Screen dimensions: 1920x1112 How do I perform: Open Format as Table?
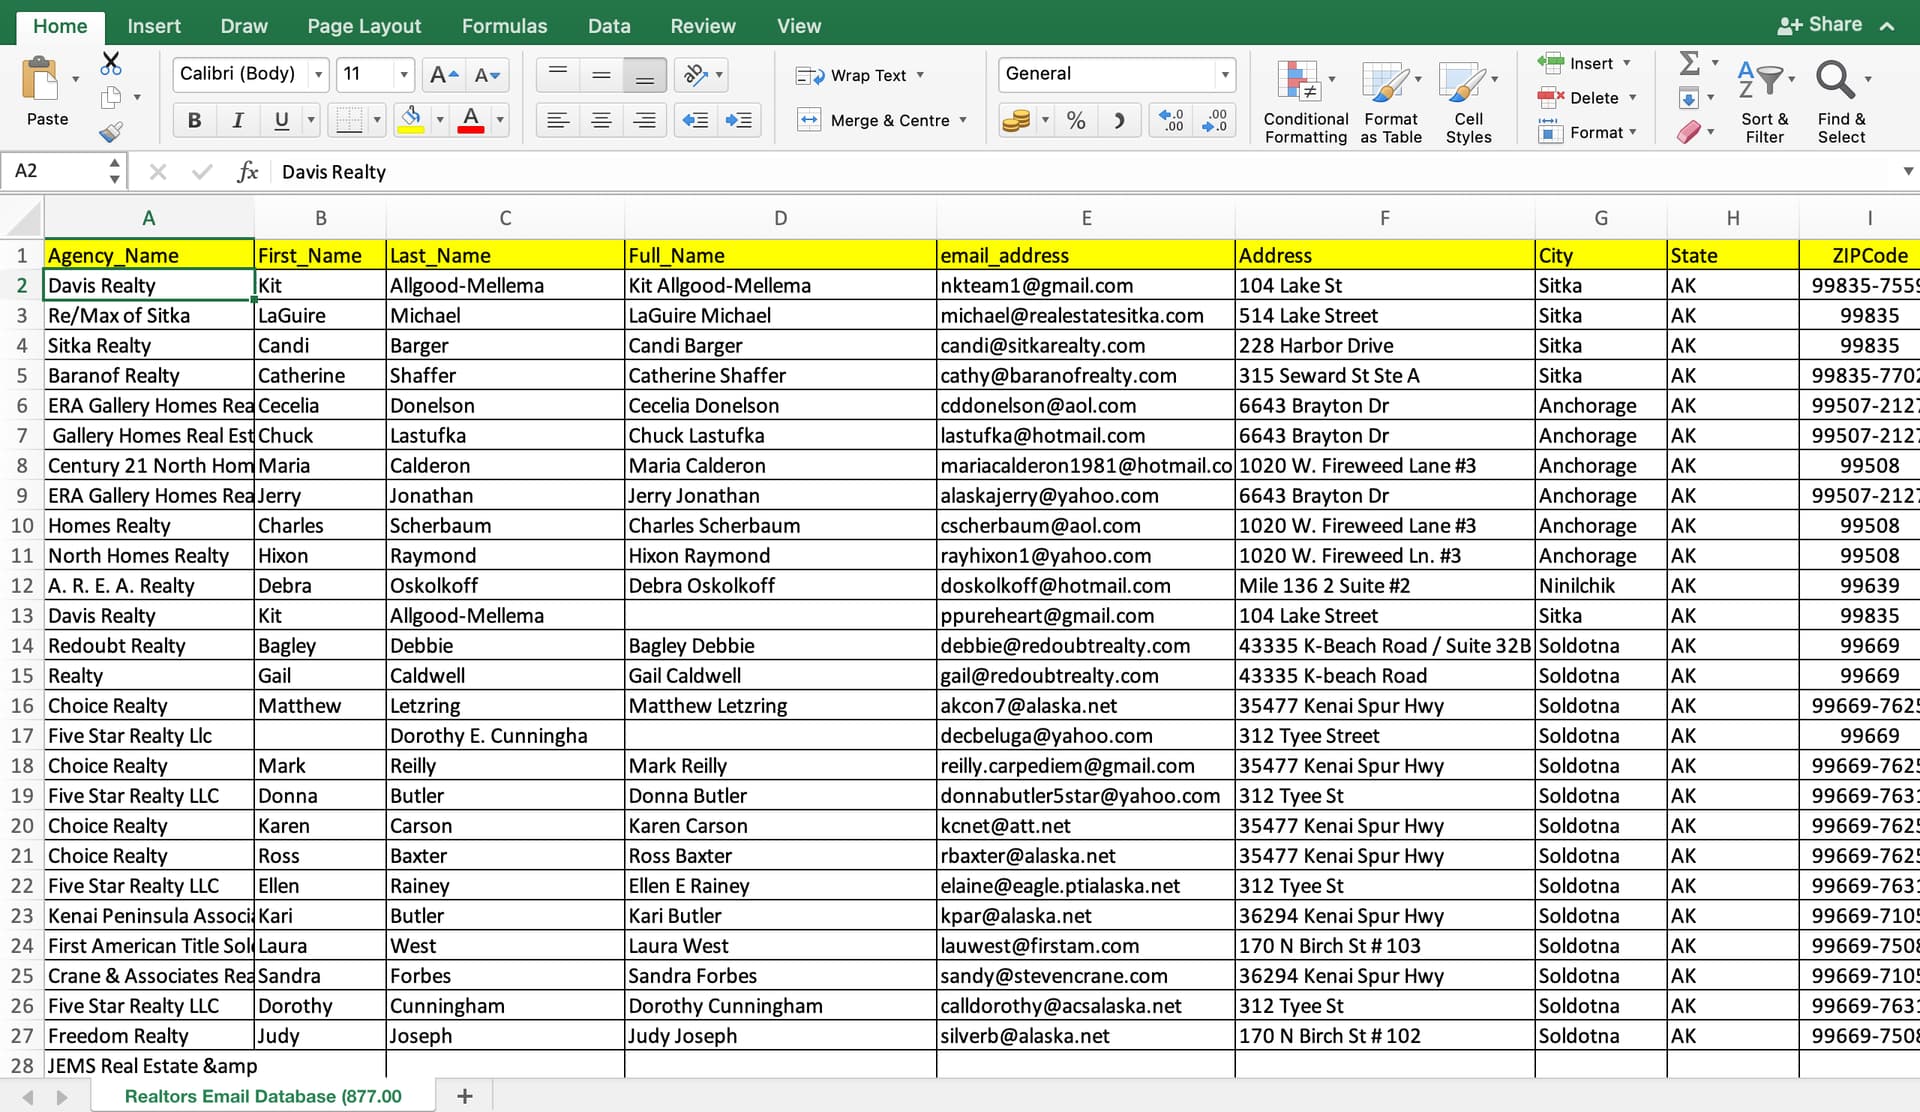click(x=1390, y=102)
